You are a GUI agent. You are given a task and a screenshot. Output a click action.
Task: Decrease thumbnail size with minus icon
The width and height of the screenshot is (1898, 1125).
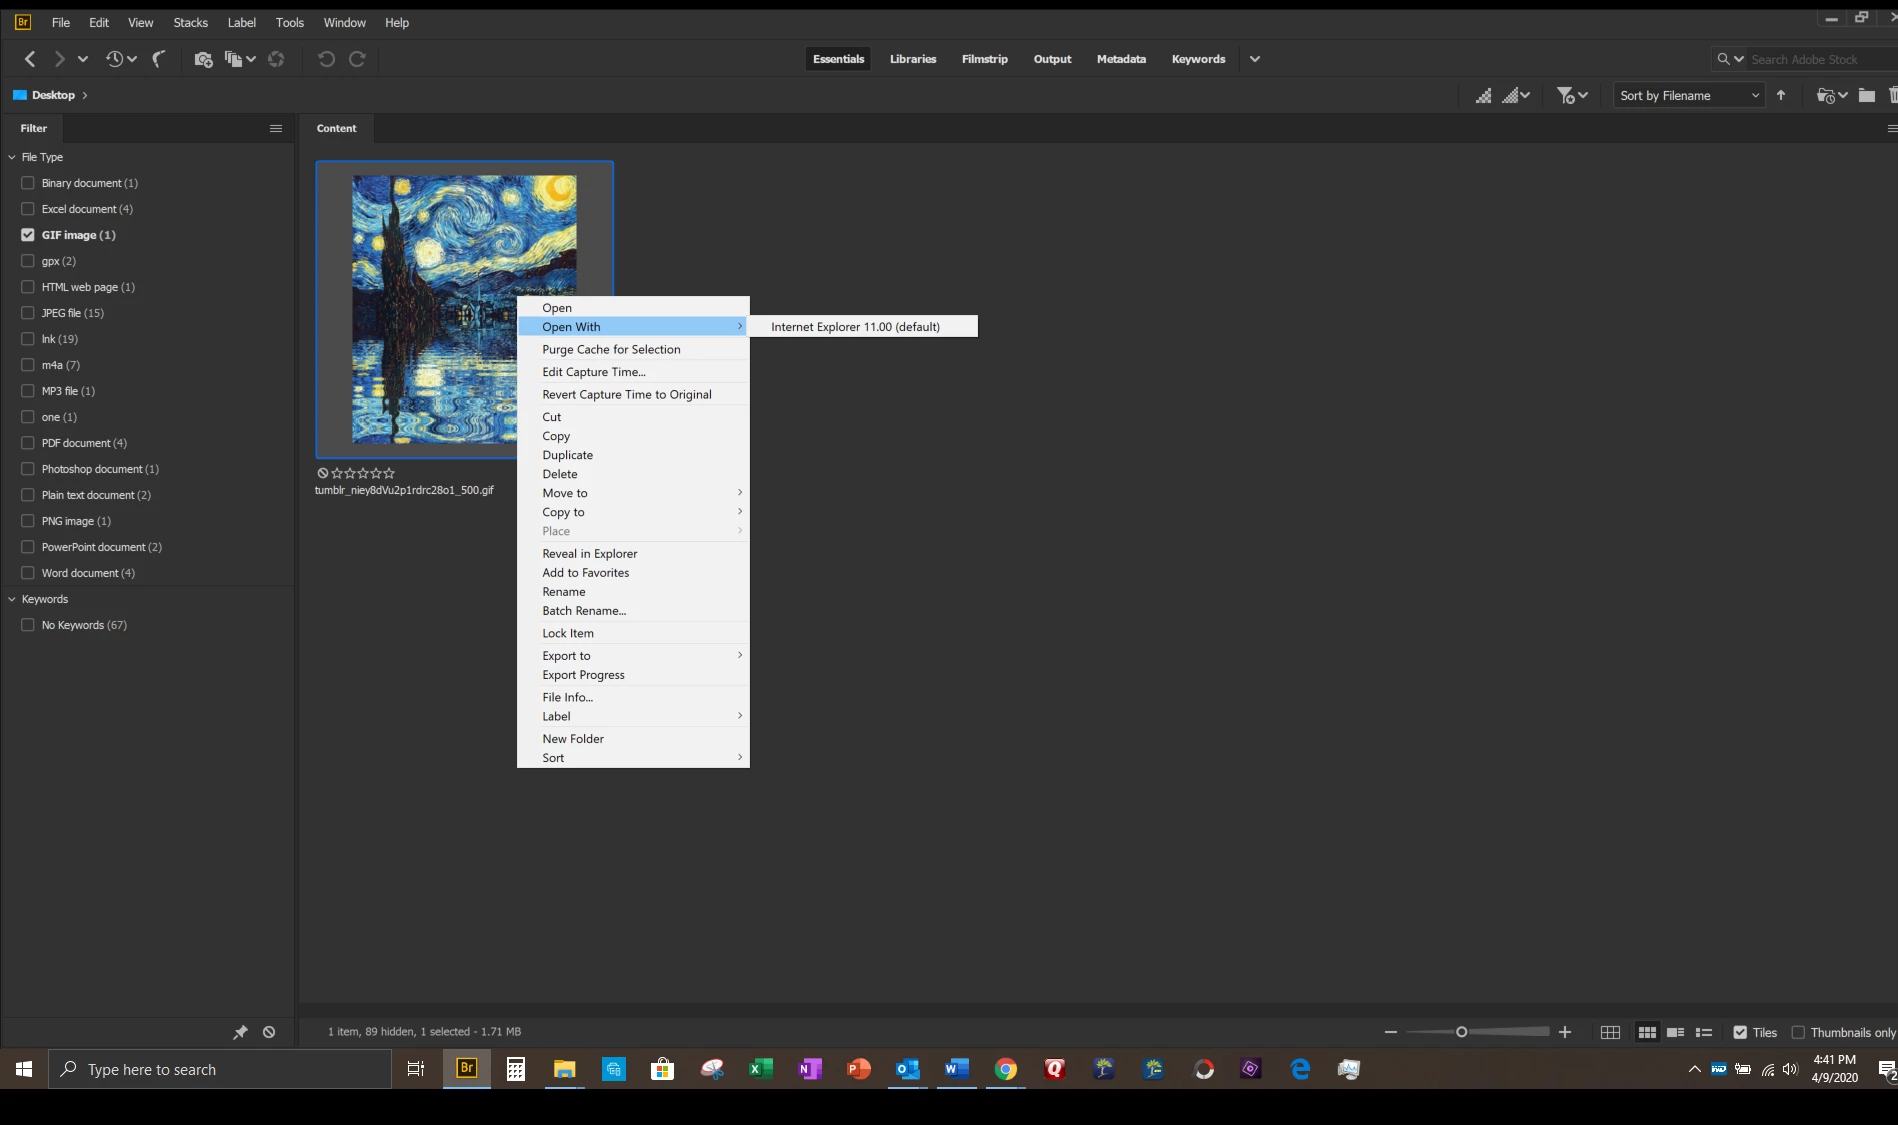(x=1390, y=1032)
